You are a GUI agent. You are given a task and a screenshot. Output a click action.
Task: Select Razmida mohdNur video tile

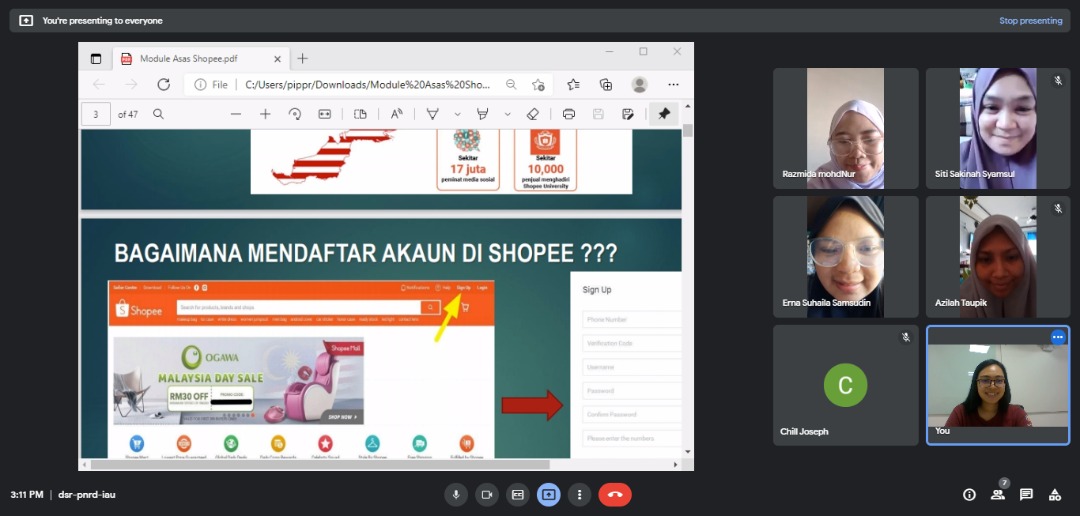tap(846, 128)
